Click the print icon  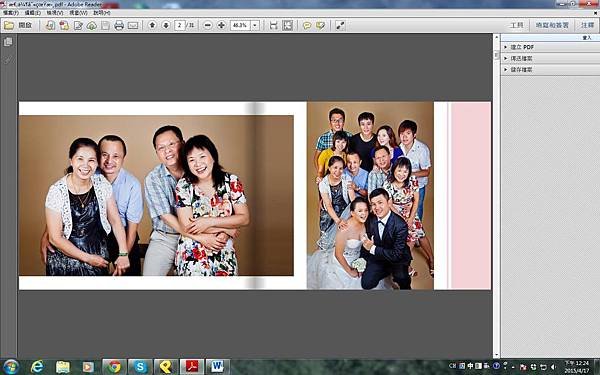point(119,26)
